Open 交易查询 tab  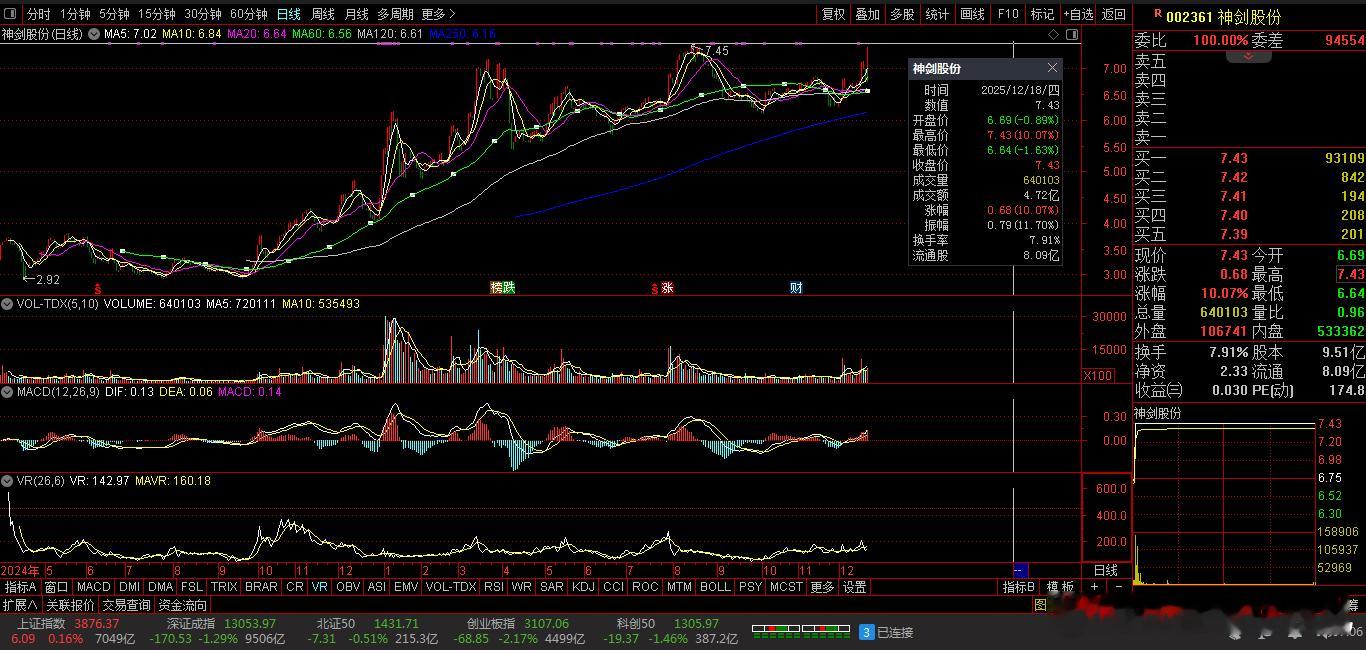[x=126, y=605]
